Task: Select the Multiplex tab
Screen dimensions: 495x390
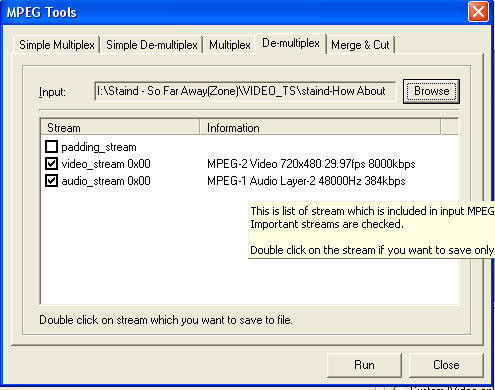Action: click(230, 45)
